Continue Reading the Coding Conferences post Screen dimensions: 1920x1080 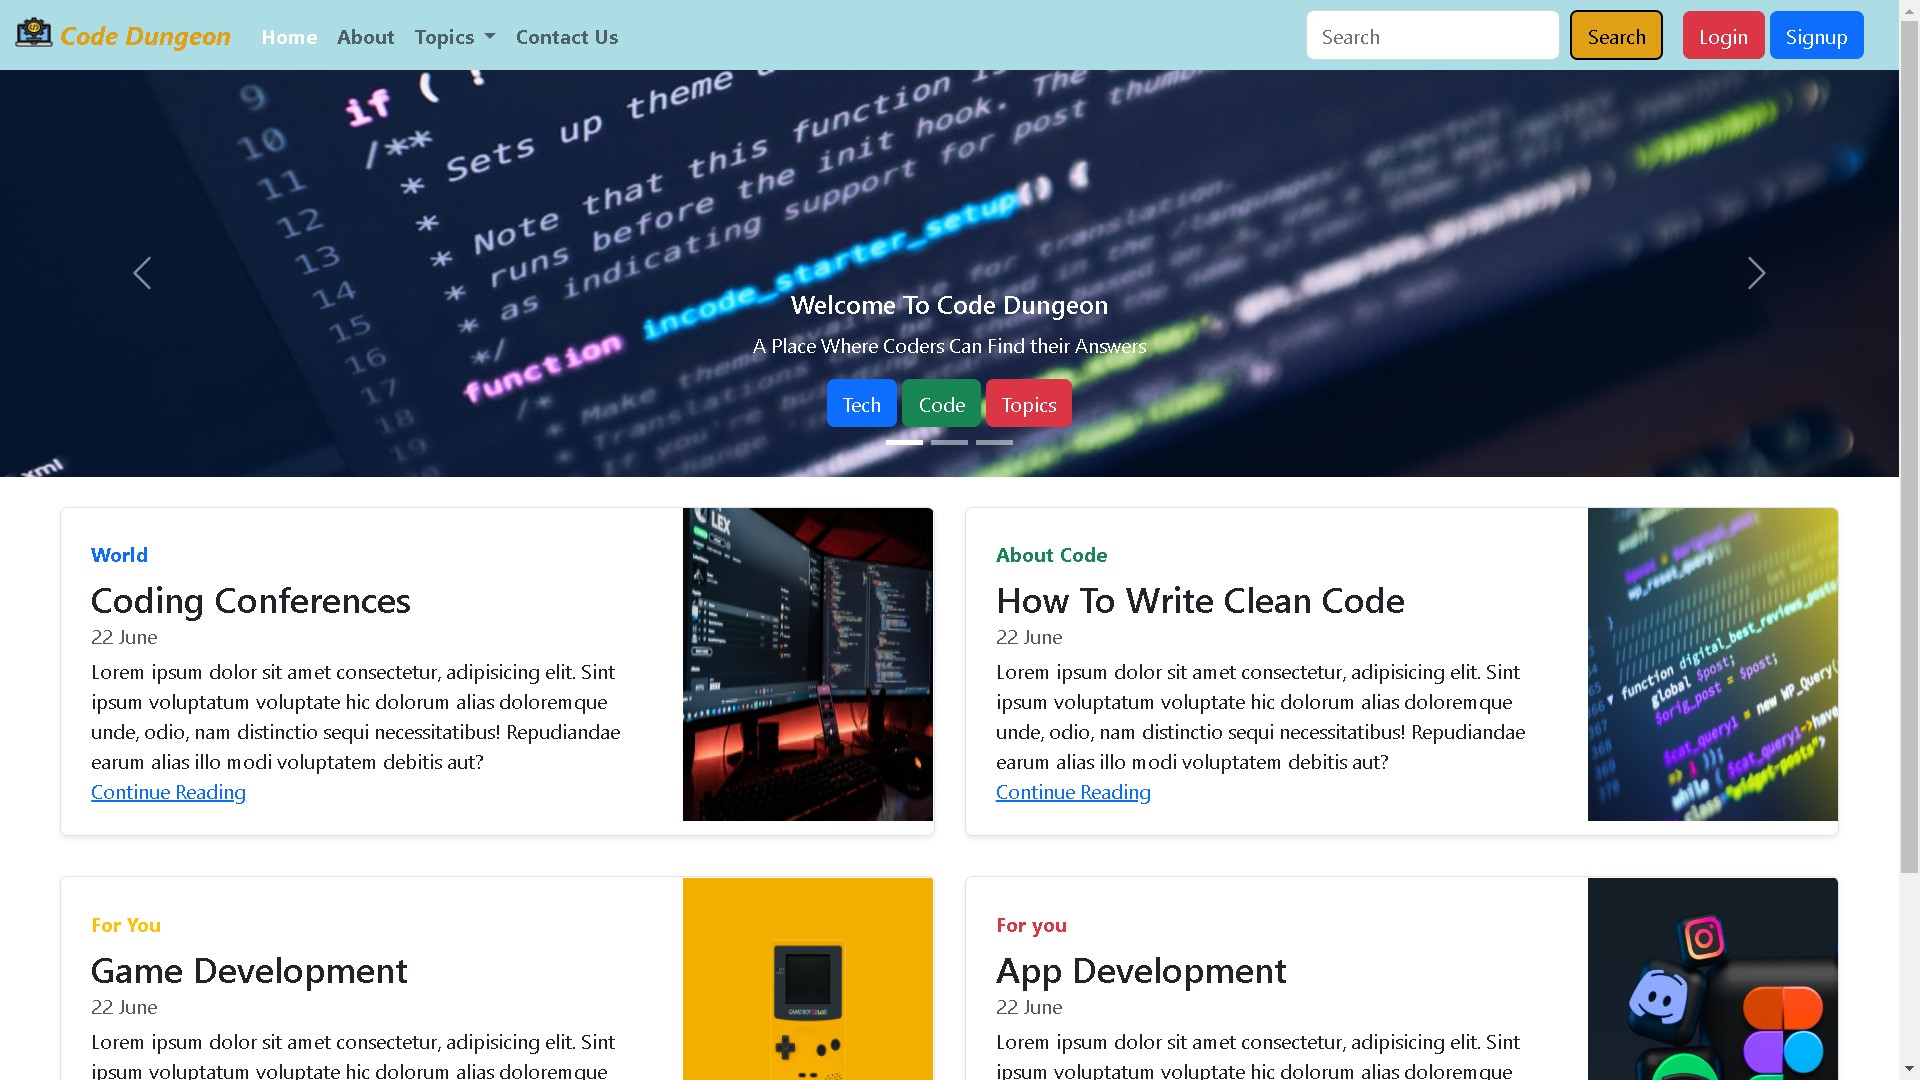pyautogui.click(x=168, y=792)
